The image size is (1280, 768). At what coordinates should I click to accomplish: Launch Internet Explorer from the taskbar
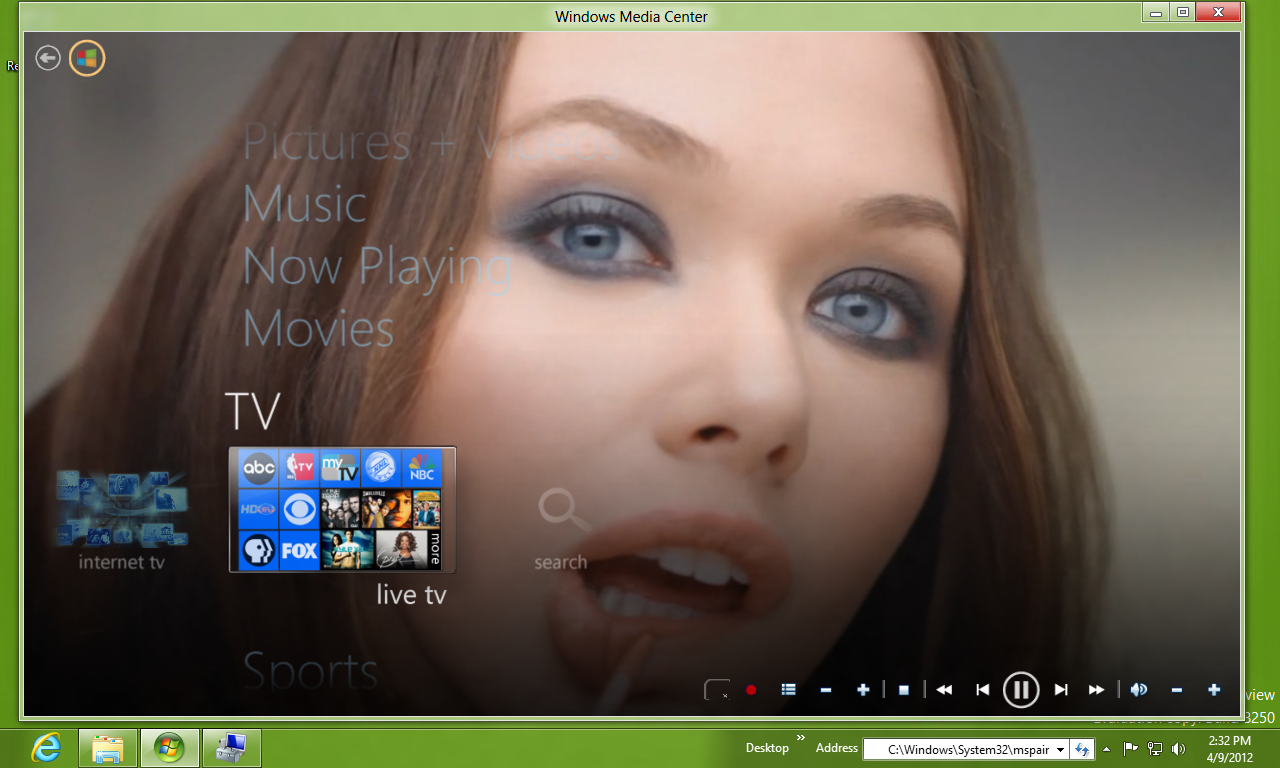[x=46, y=747]
